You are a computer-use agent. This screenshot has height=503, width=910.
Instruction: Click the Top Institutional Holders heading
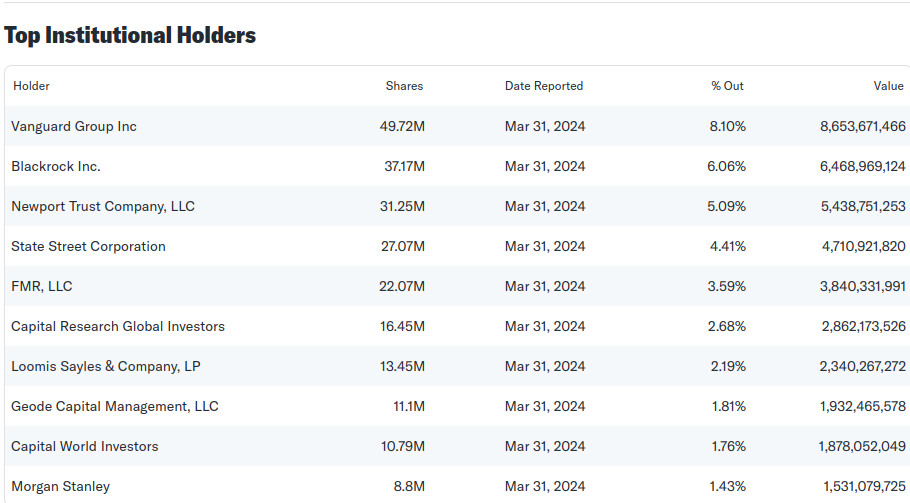(x=130, y=35)
